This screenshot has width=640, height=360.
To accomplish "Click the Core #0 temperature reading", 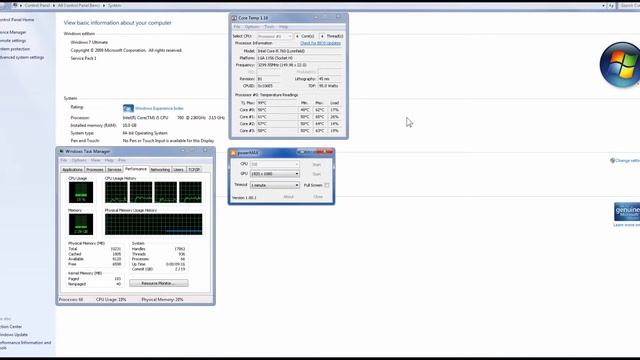I will (x=277, y=110).
